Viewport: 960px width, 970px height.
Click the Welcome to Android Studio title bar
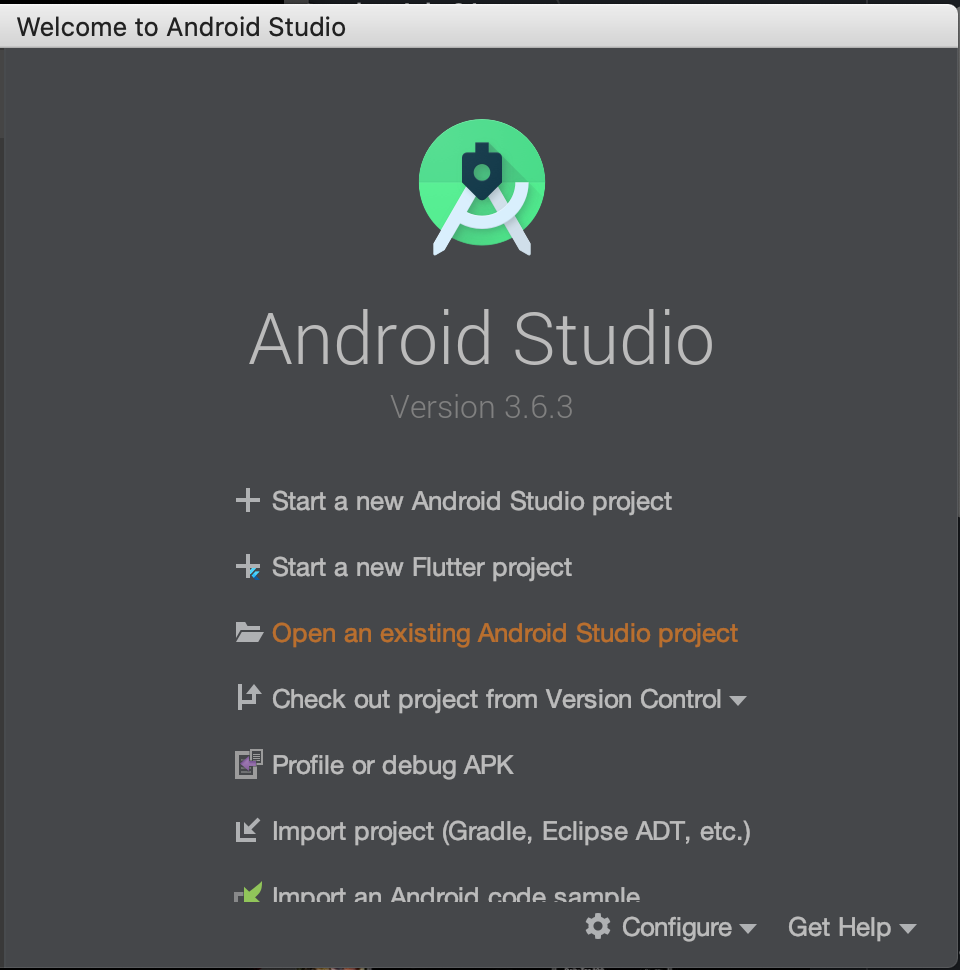pos(479,27)
